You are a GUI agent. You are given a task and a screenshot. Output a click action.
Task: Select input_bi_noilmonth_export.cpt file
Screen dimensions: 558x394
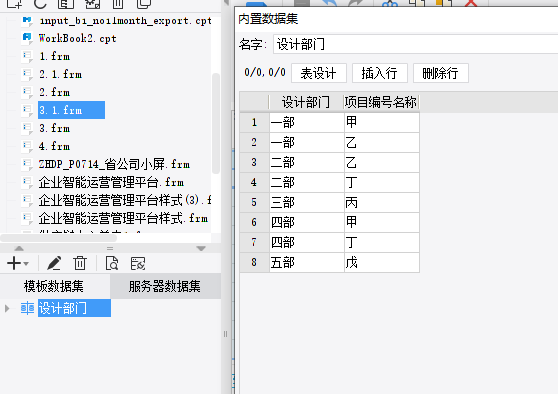[x=125, y=21]
